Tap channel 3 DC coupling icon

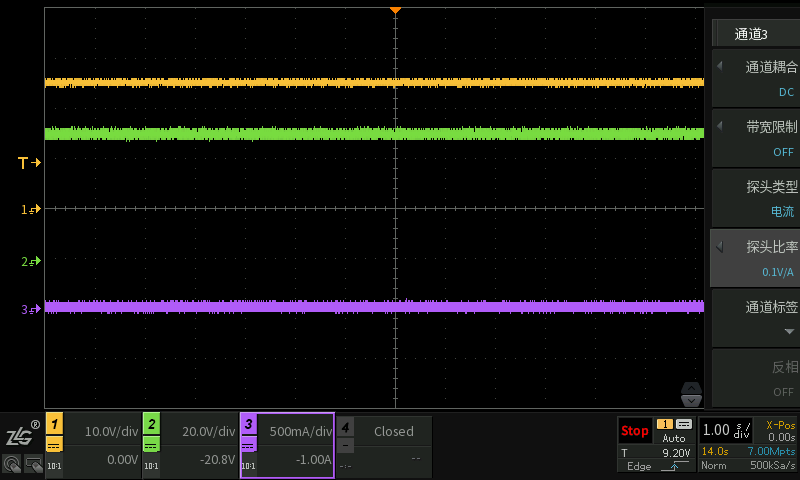click(248, 446)
